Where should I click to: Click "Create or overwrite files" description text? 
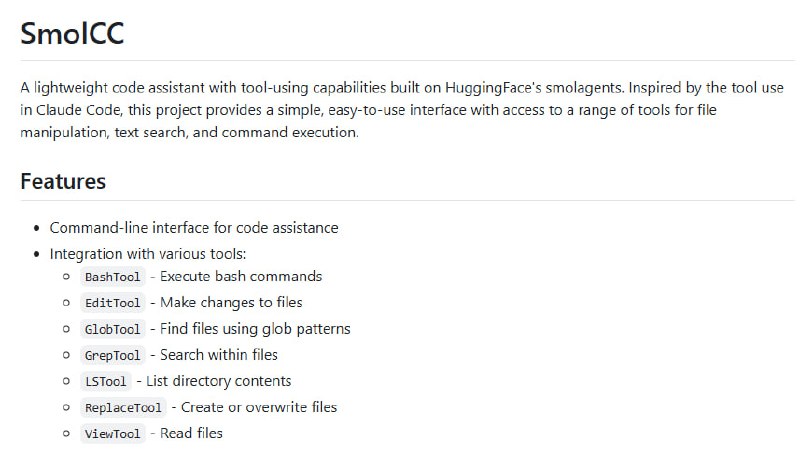point(260,407)
